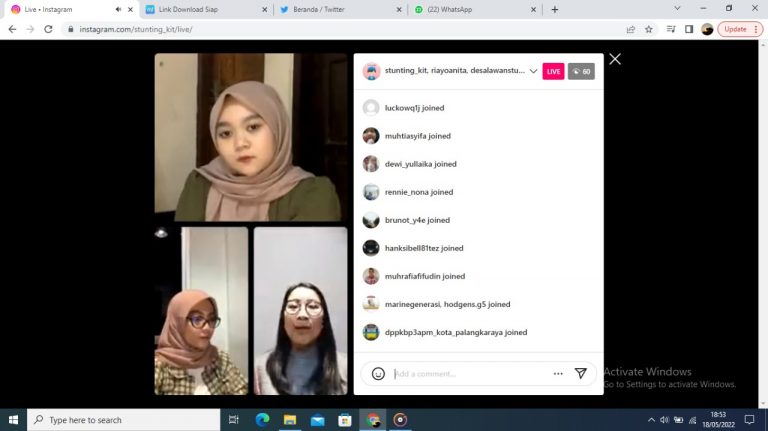Go forward in browser history
The image size is (768, 431).
tap(30, 29)
